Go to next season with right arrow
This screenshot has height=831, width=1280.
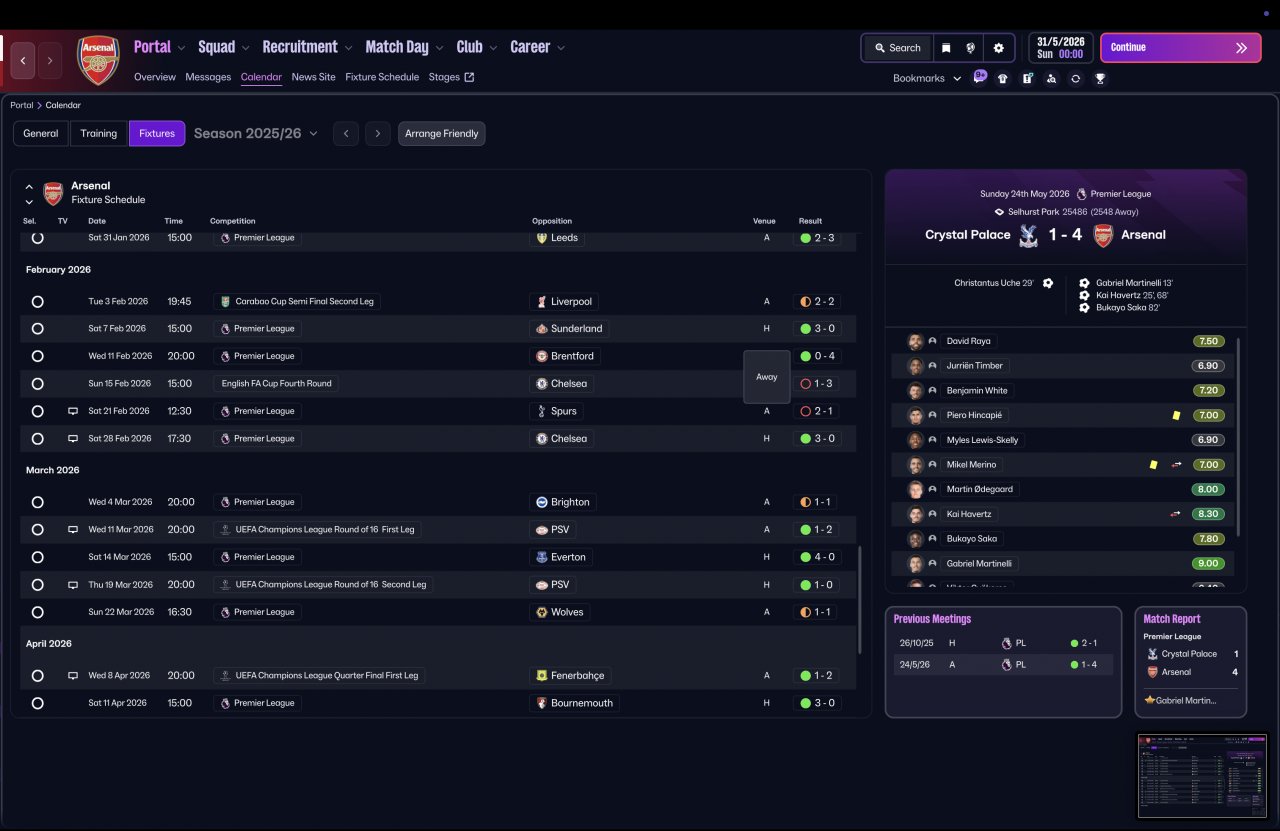tap(377, 133)
